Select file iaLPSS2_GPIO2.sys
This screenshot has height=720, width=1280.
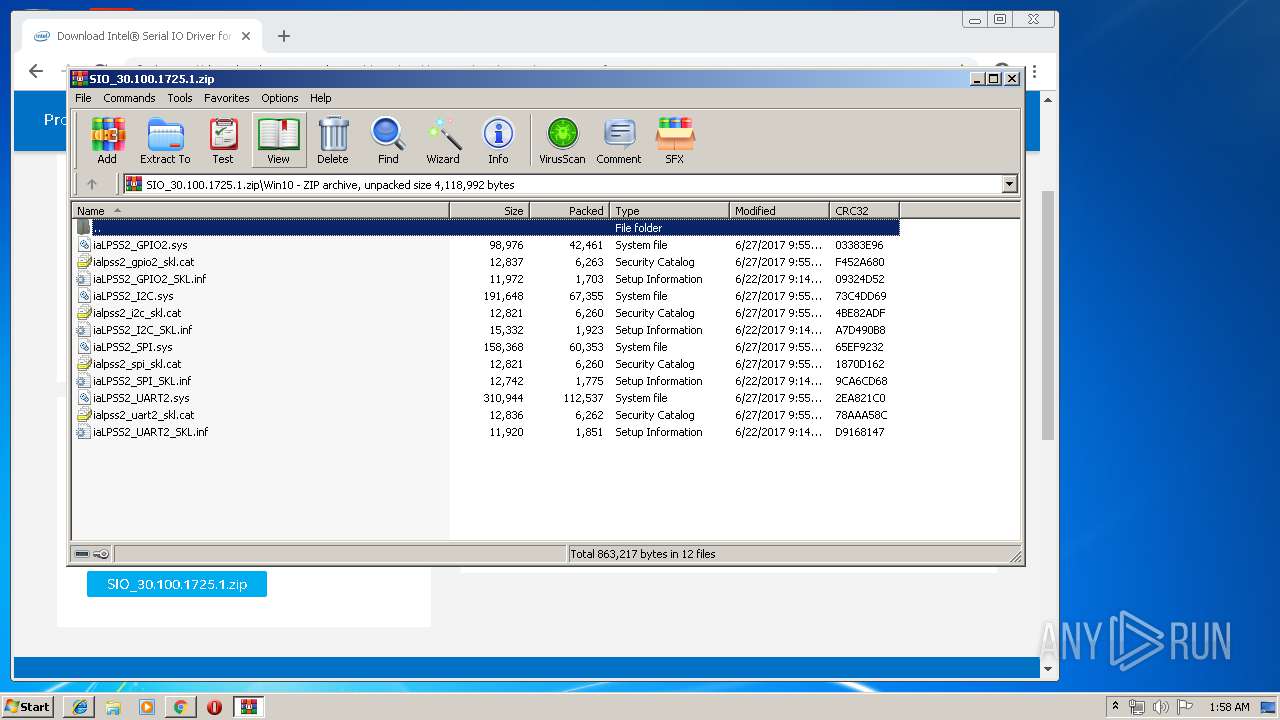(486, 245)
